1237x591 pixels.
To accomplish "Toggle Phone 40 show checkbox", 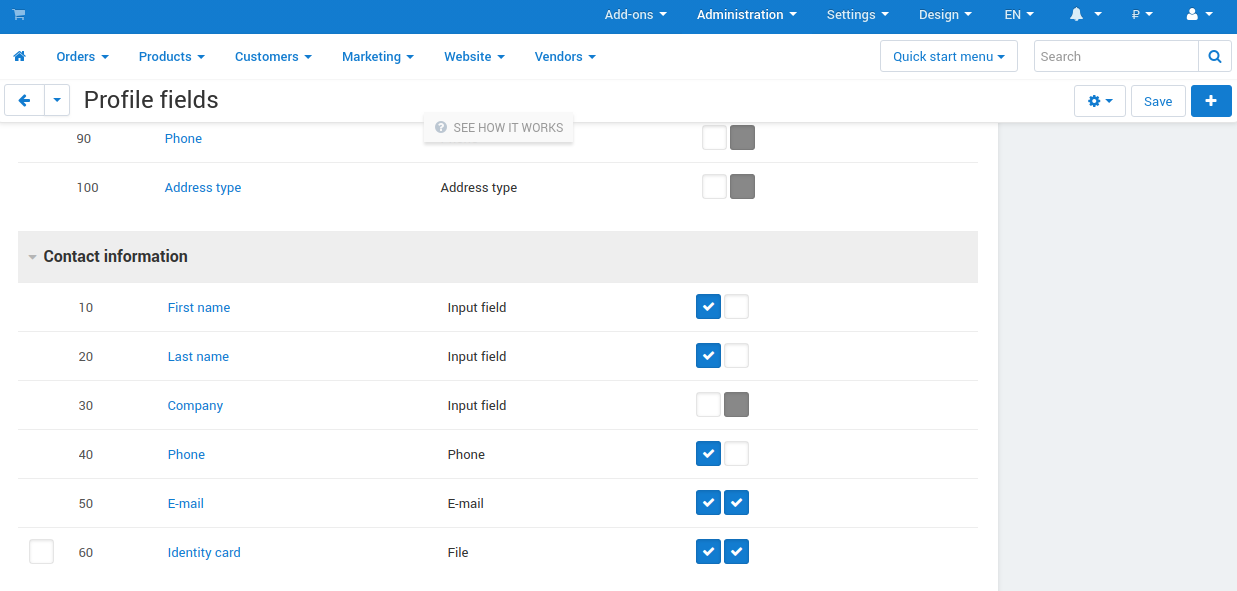I will coord(708,454).
